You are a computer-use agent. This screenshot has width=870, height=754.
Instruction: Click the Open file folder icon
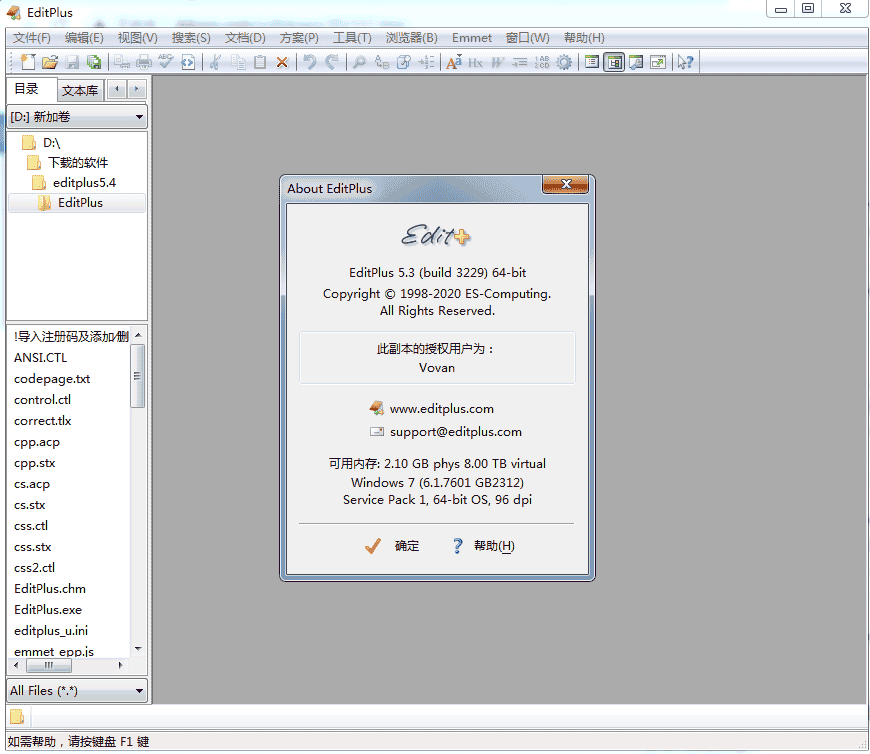[x=49, y=62]
